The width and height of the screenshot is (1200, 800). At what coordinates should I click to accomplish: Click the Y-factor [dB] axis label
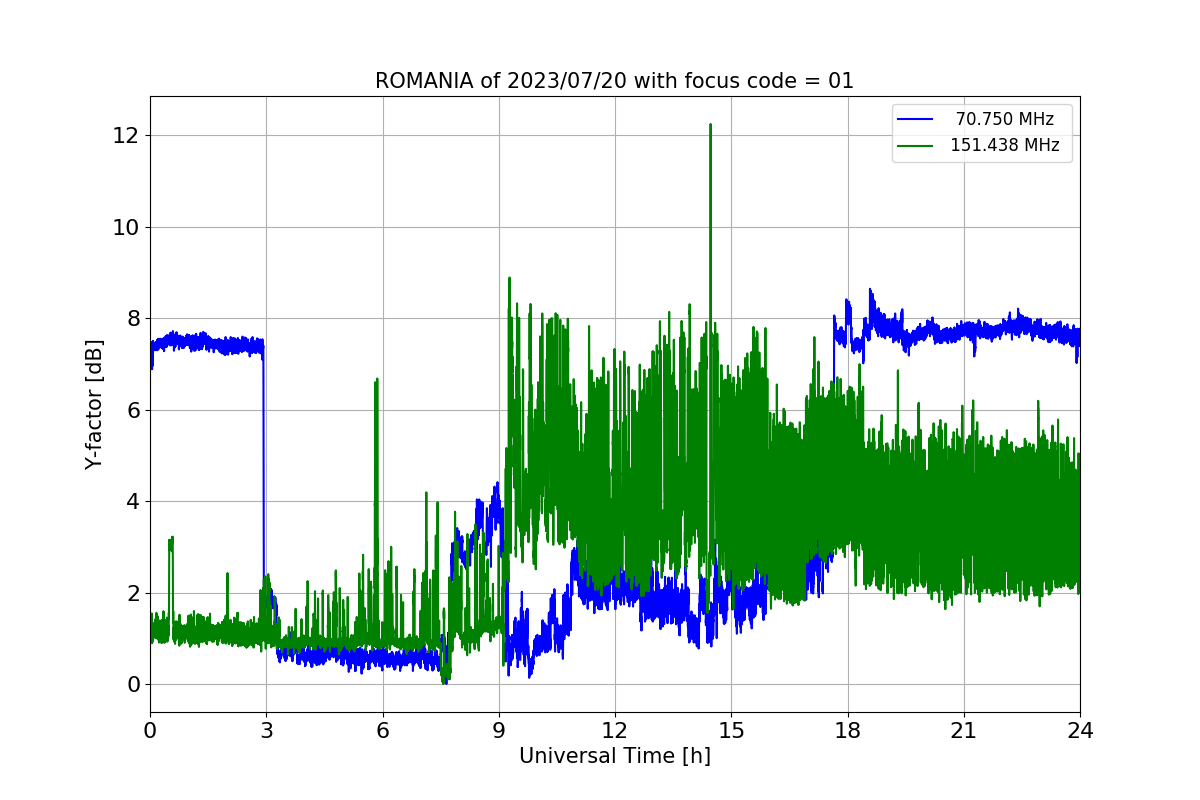point(94,404)
